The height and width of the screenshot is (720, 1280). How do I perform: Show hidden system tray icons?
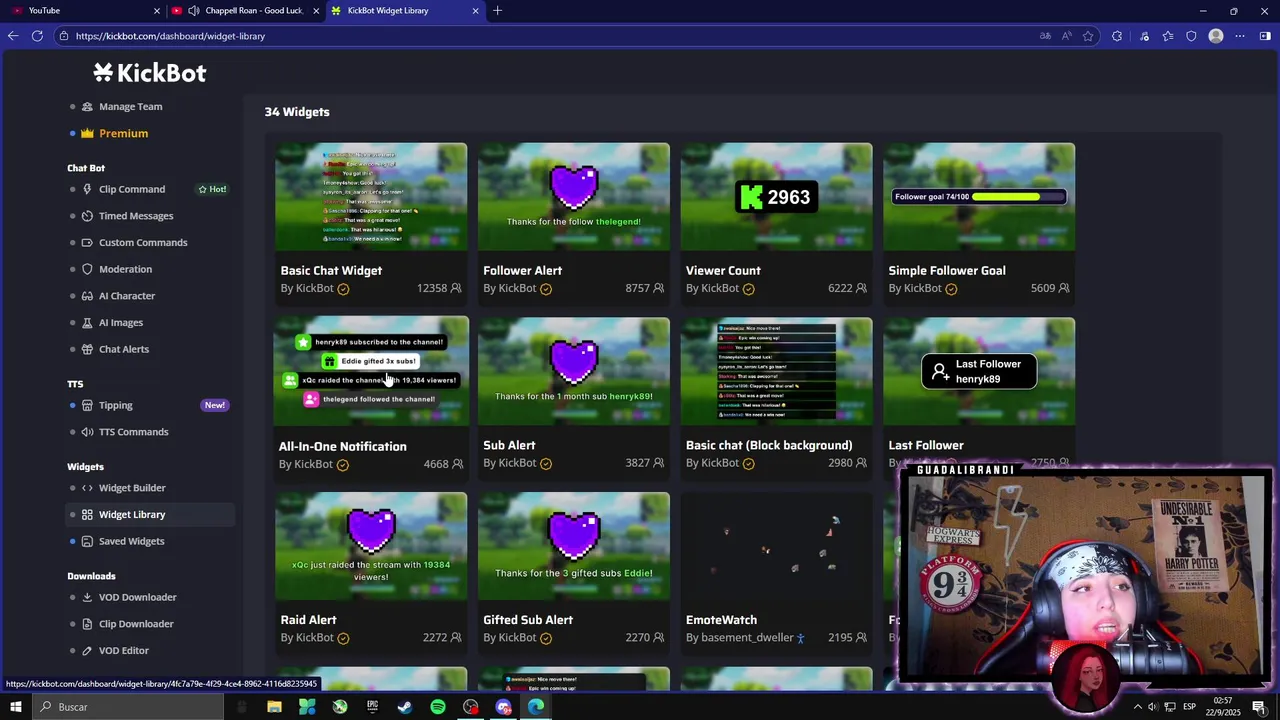coord(1137,707)
